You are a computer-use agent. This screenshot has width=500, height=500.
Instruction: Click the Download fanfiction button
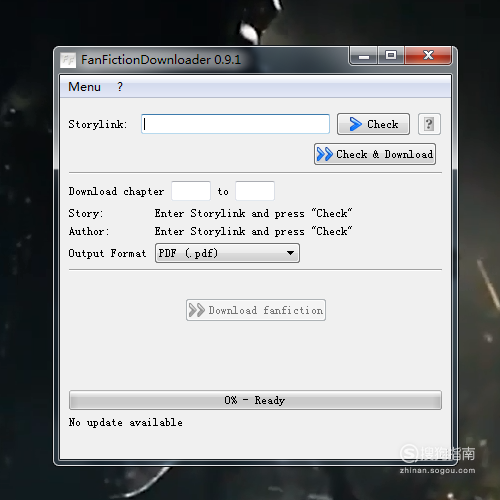click(256, 310)
